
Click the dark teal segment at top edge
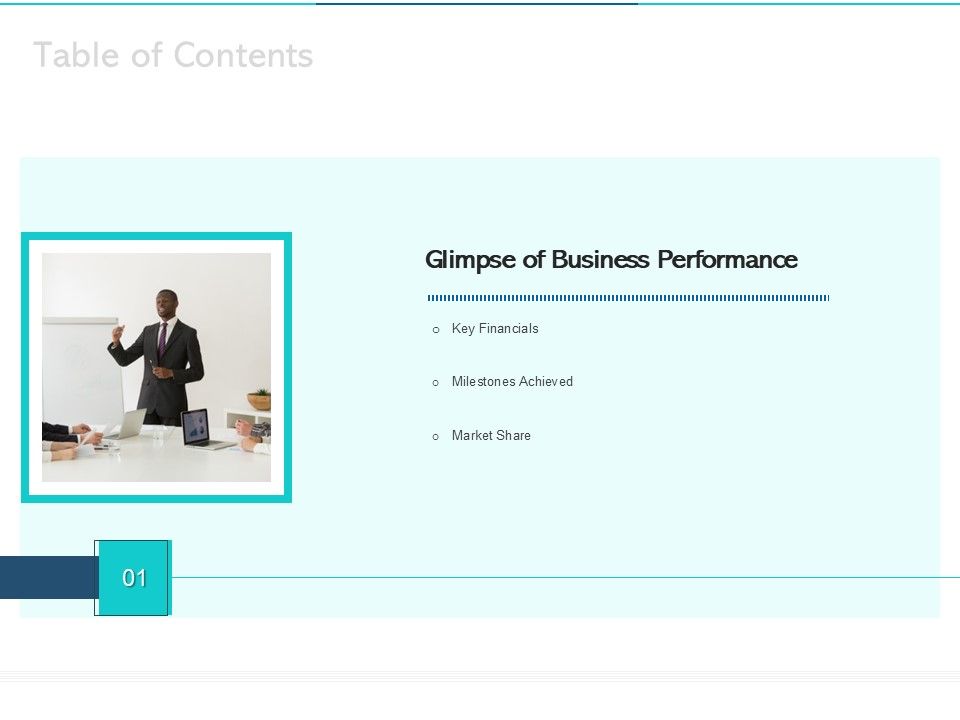point(476,3)
